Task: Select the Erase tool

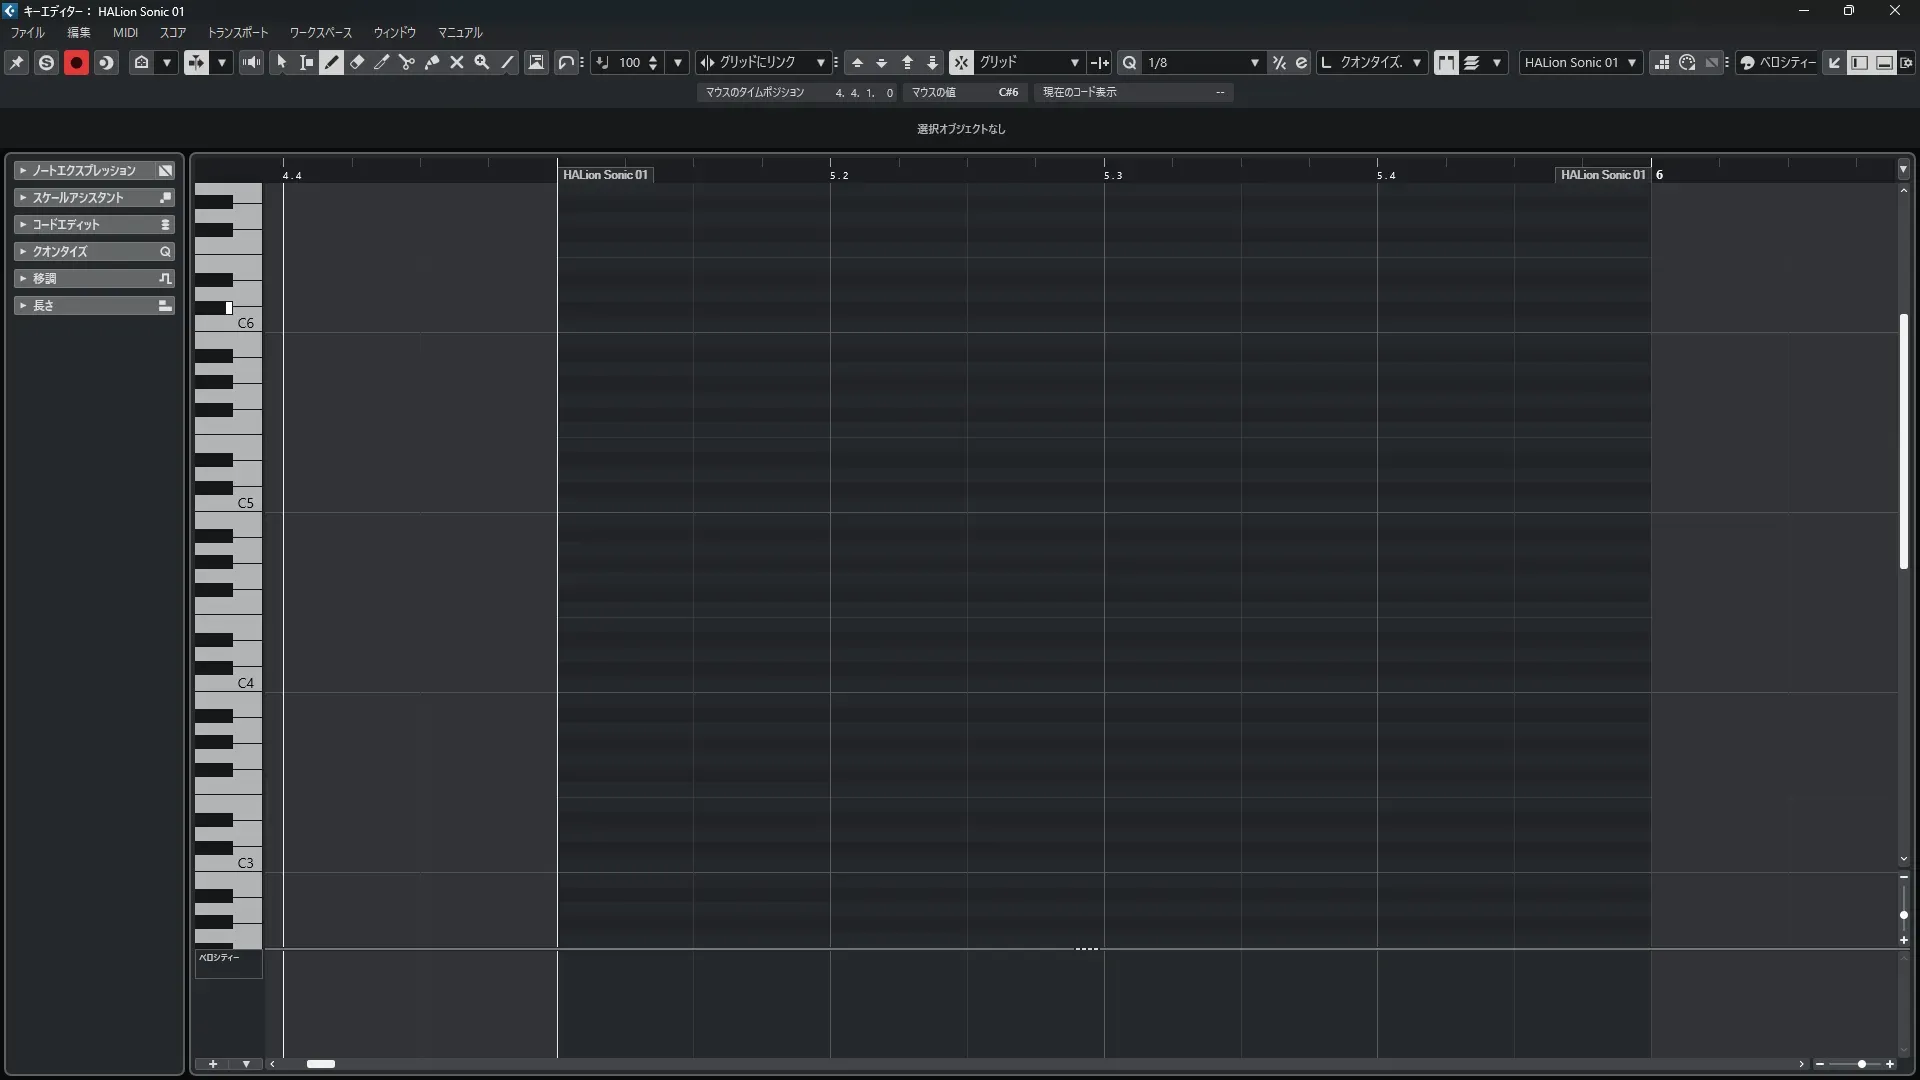Action: [x=357, y=62]
